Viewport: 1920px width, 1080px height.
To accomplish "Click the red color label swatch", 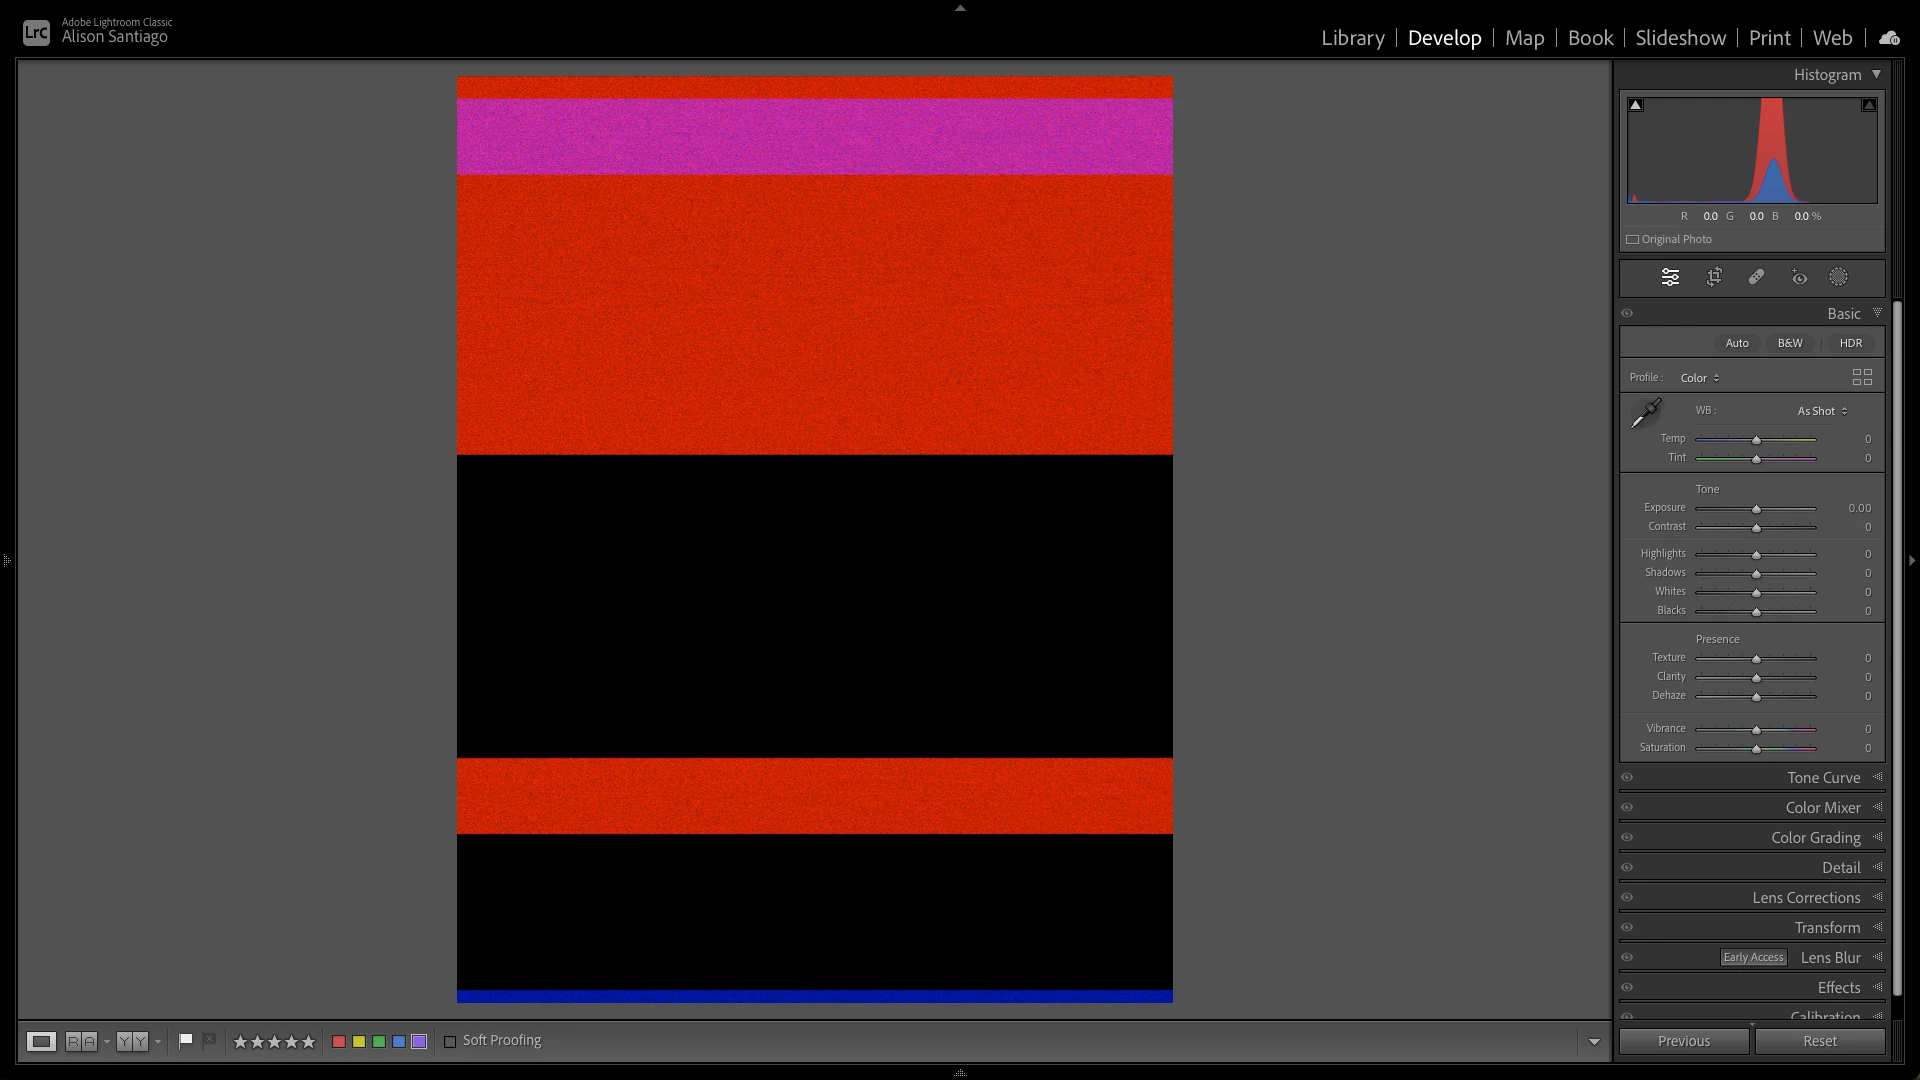I will click(339, 1041).
